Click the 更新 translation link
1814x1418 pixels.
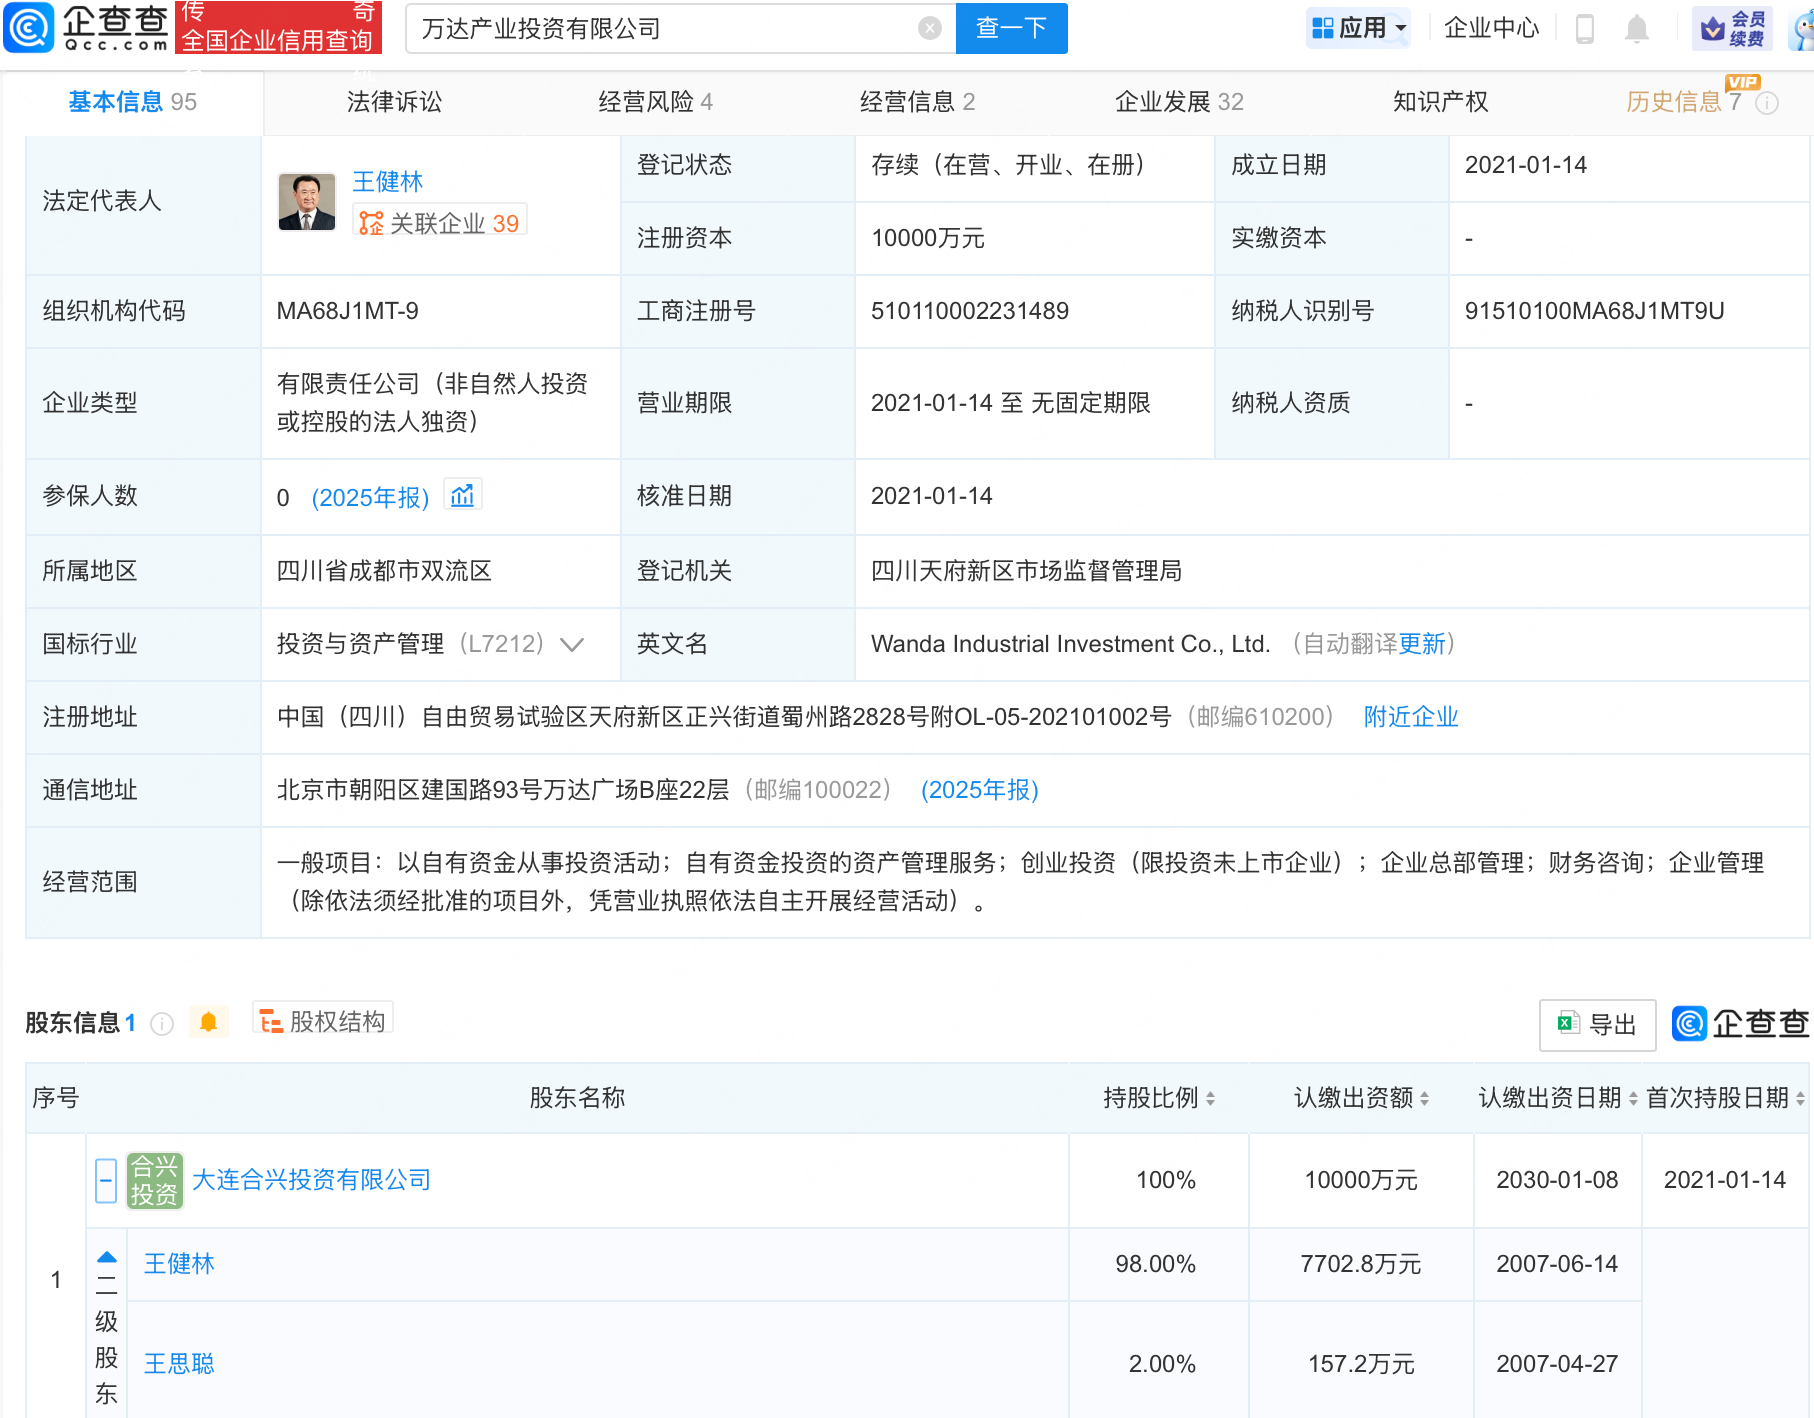1422,644
